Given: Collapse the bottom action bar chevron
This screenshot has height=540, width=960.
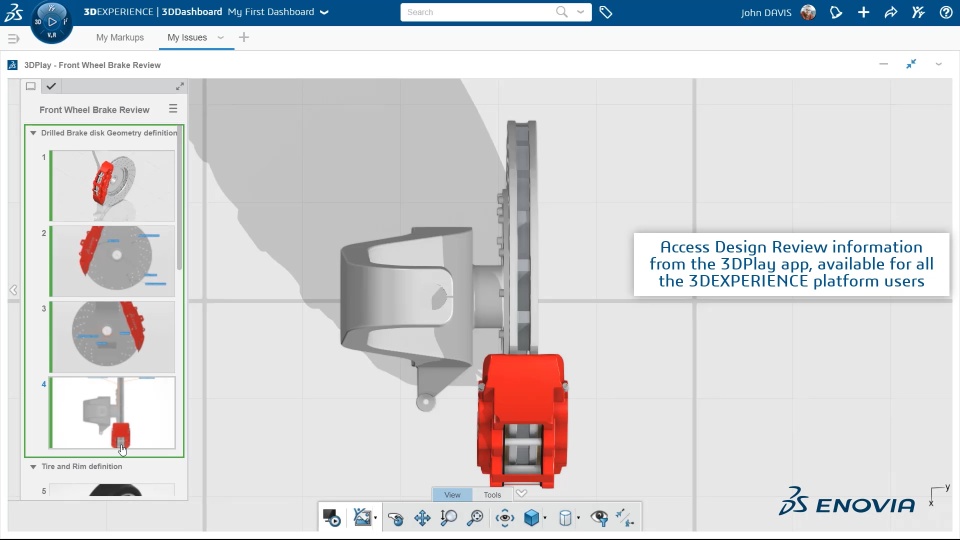Looking at the screenshot, I should click(521, 493).
